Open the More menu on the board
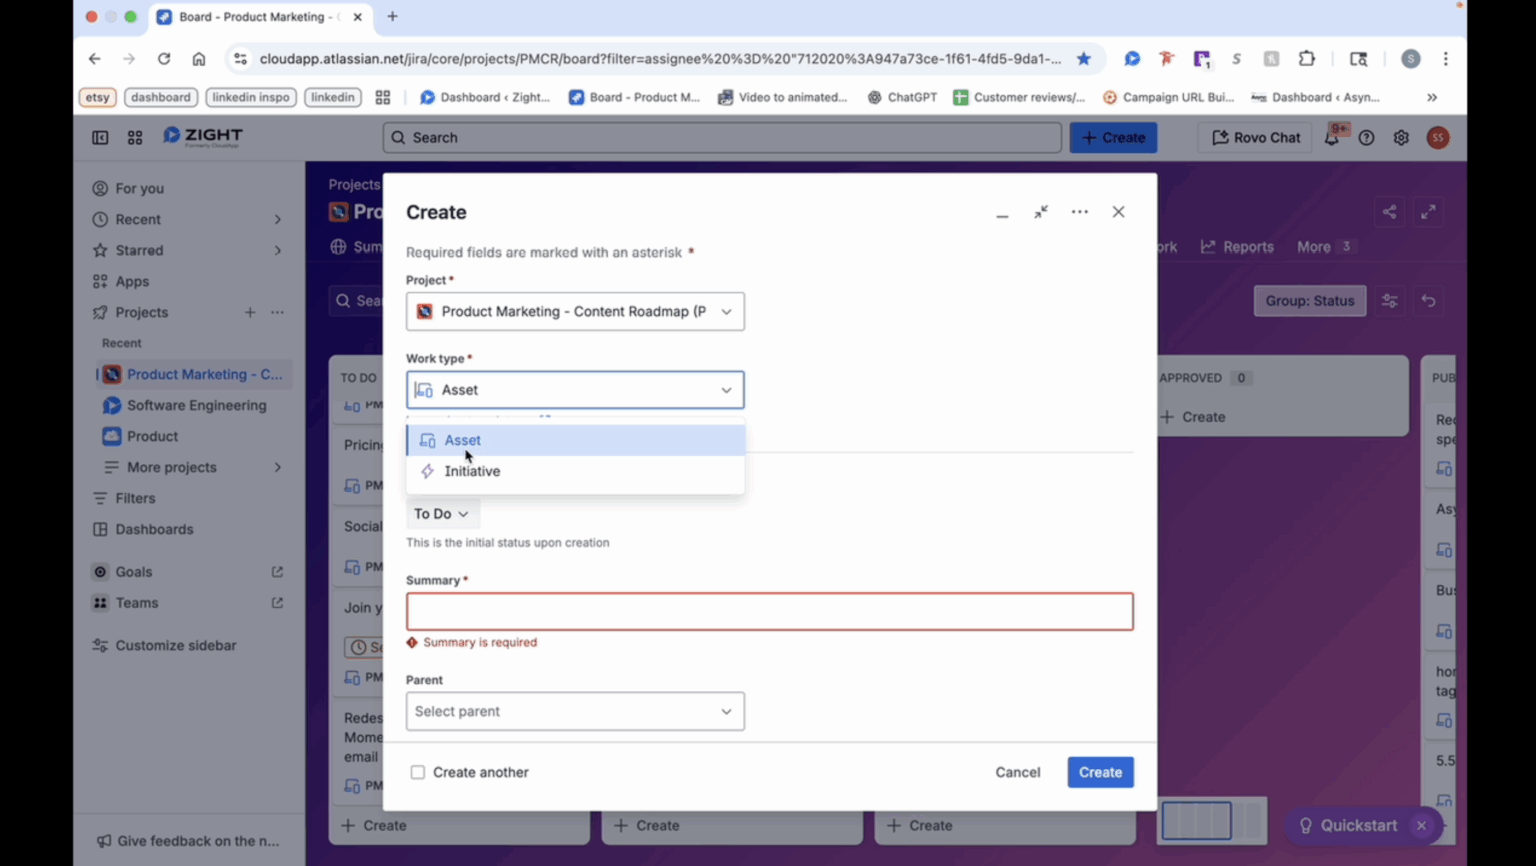Image resolution: width=1536 pixels, height=866 pixels. point(1313,246)
